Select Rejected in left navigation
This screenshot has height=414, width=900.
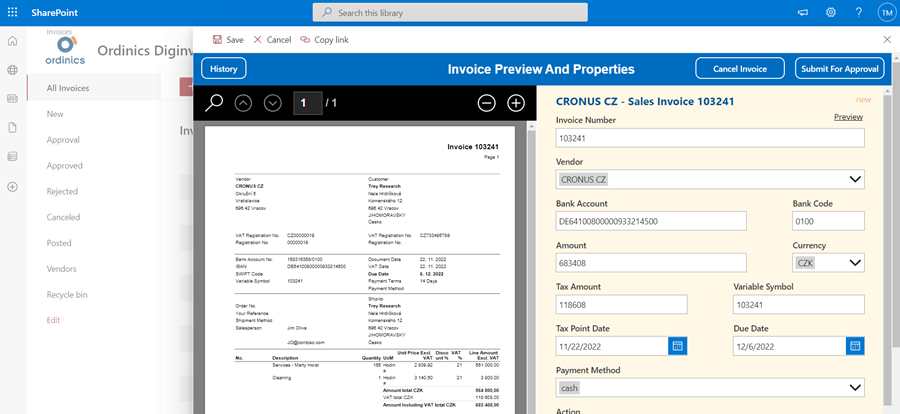63,191
